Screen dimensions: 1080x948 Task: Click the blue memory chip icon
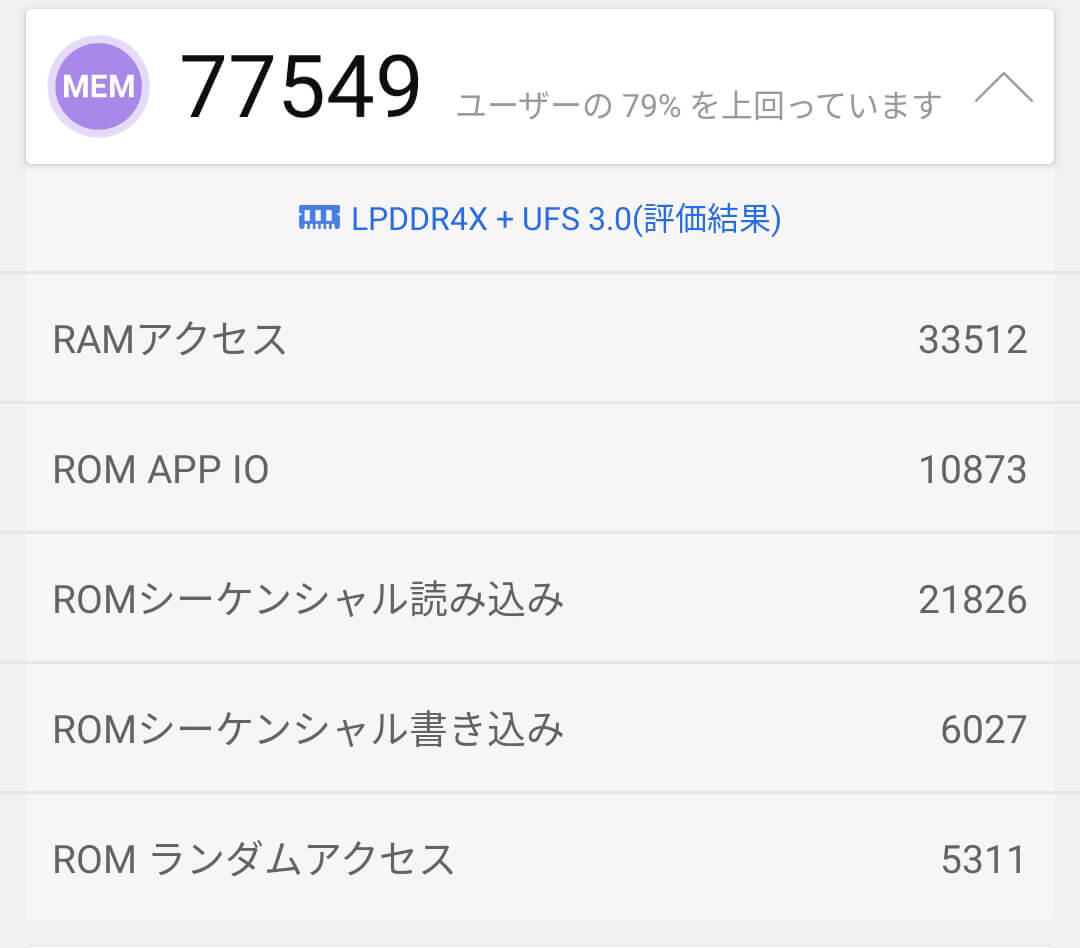click(x=319, y=218)
